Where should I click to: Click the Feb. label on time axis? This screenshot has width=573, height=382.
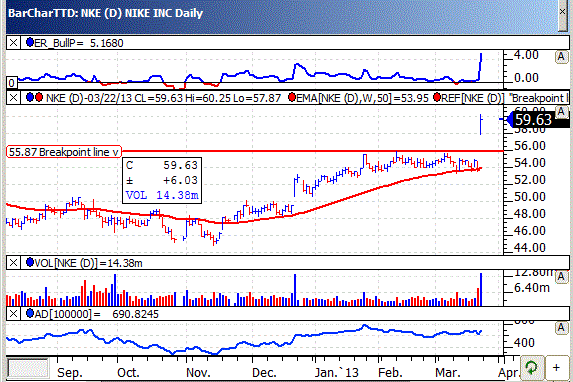point(390,373)
